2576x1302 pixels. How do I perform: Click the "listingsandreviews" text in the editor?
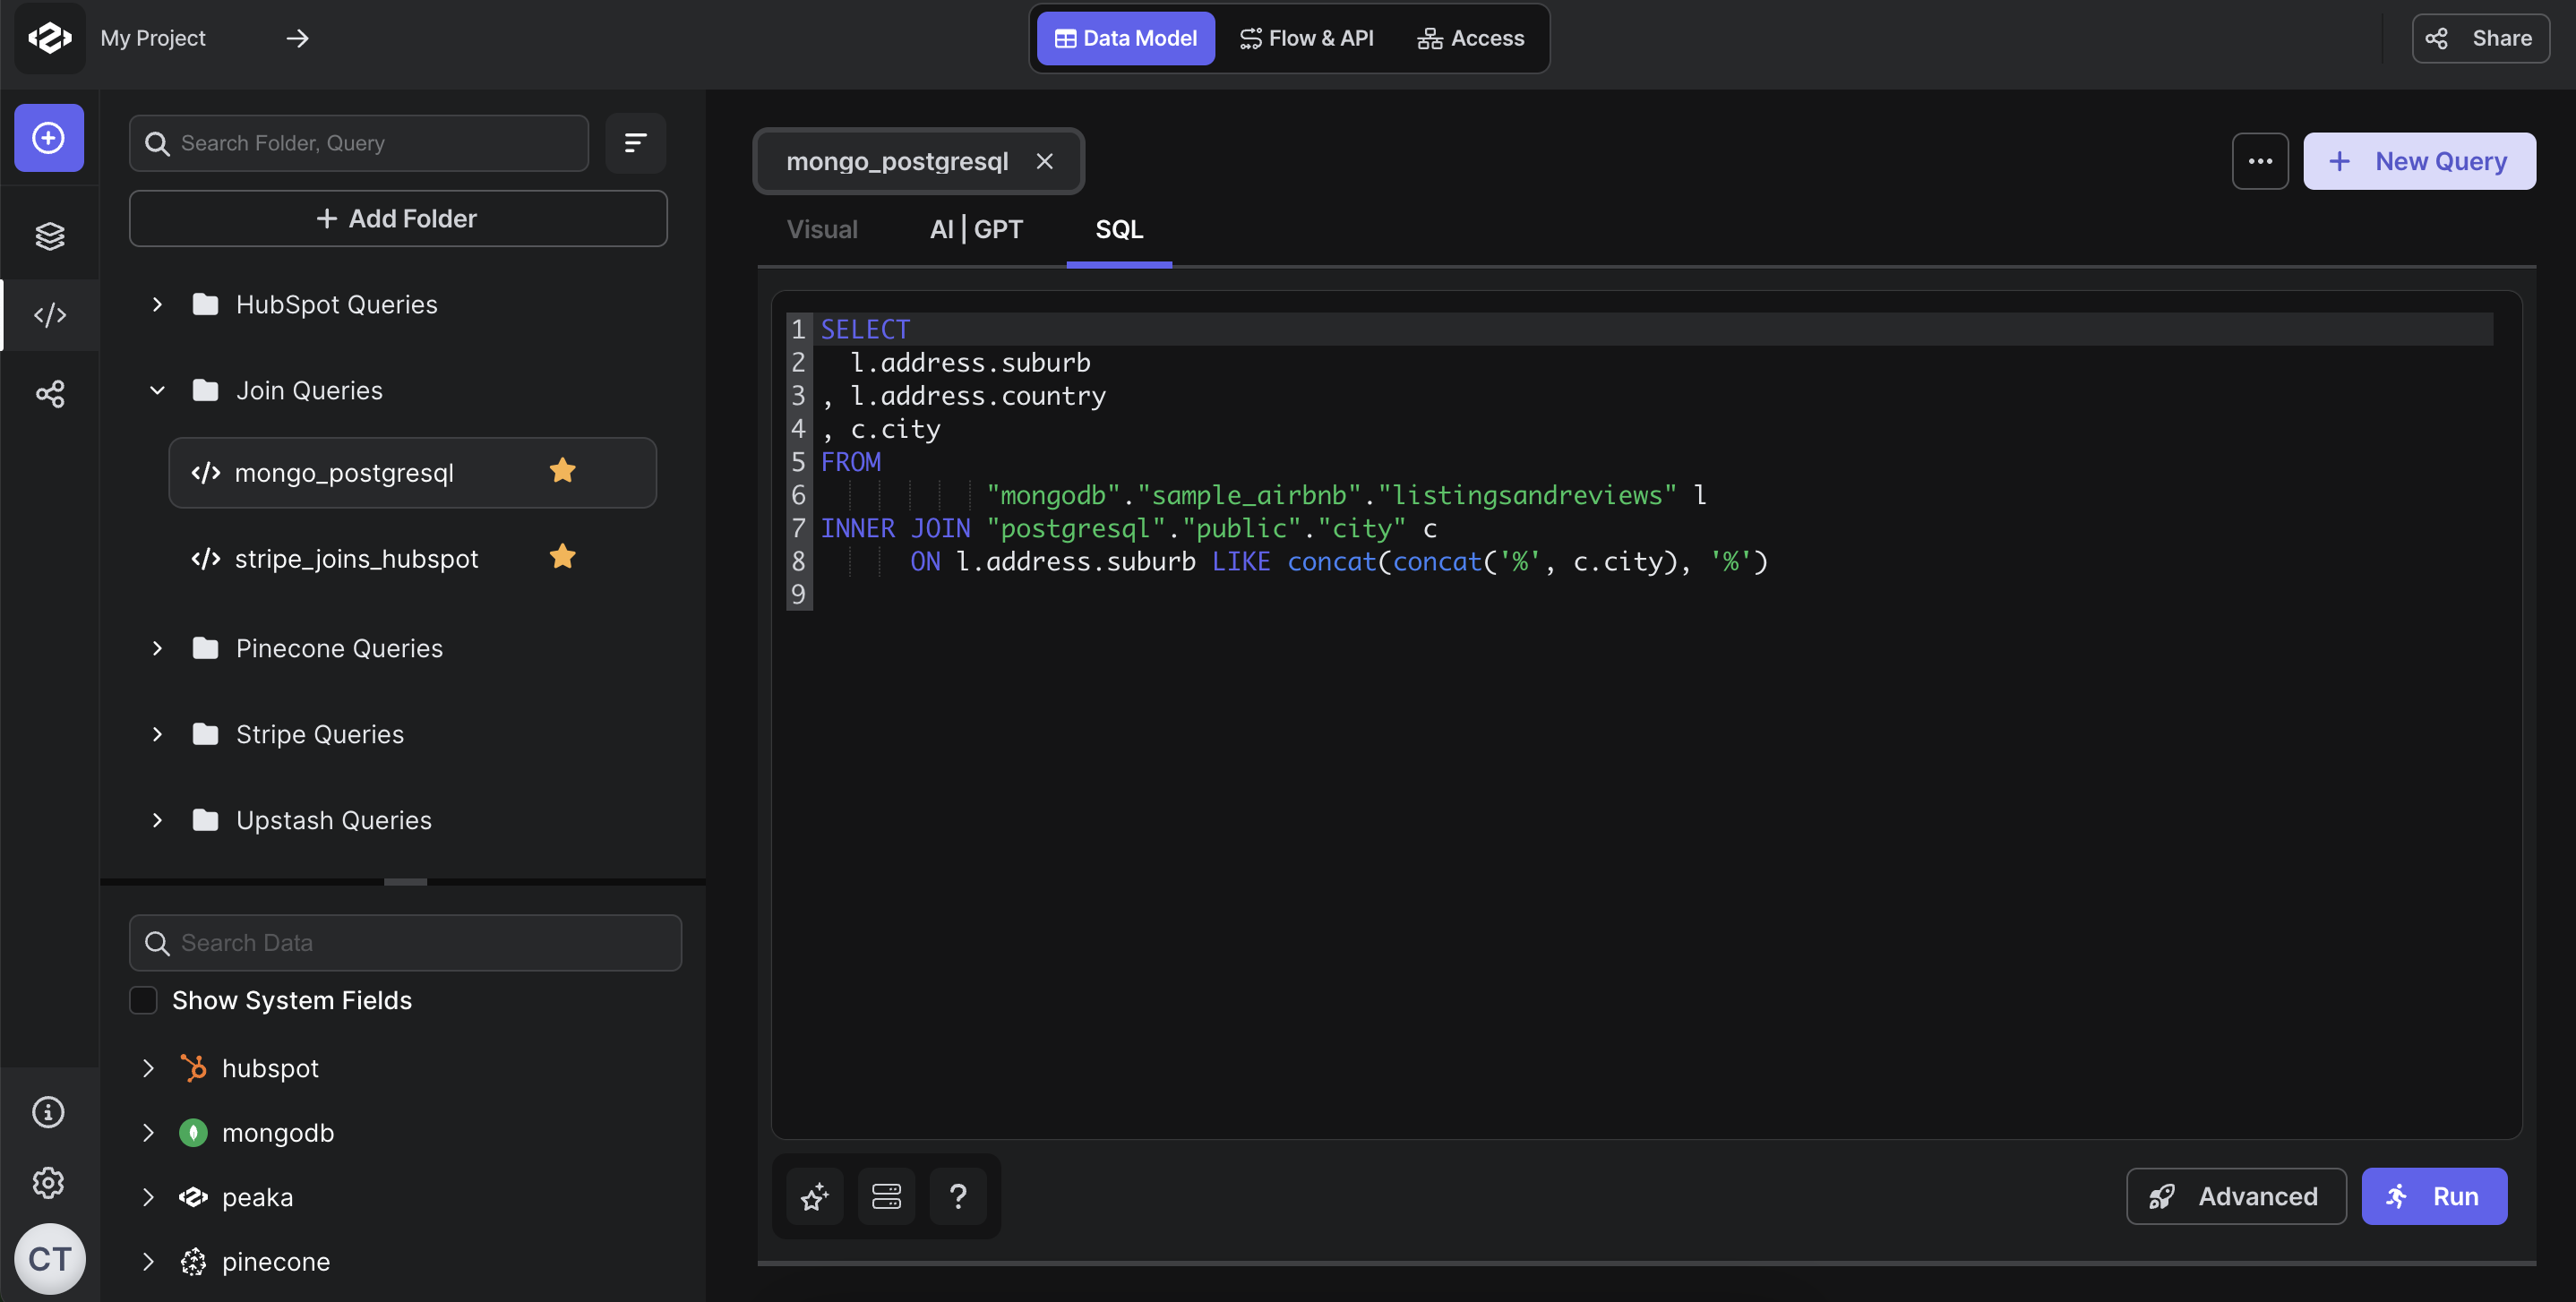click(x=1527, y=495)
